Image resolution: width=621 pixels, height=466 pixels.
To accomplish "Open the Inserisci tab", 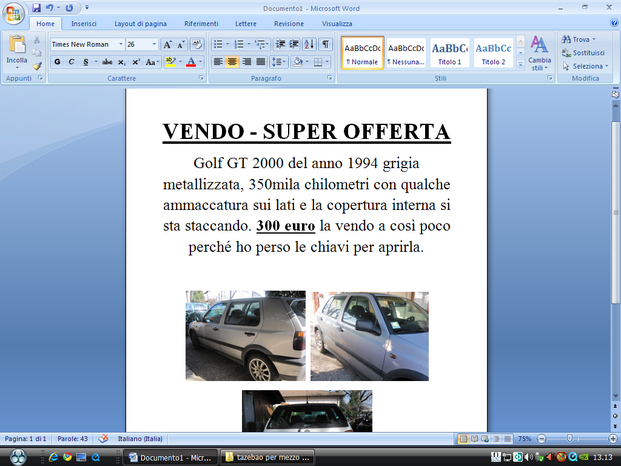I will tap(84, 24).
